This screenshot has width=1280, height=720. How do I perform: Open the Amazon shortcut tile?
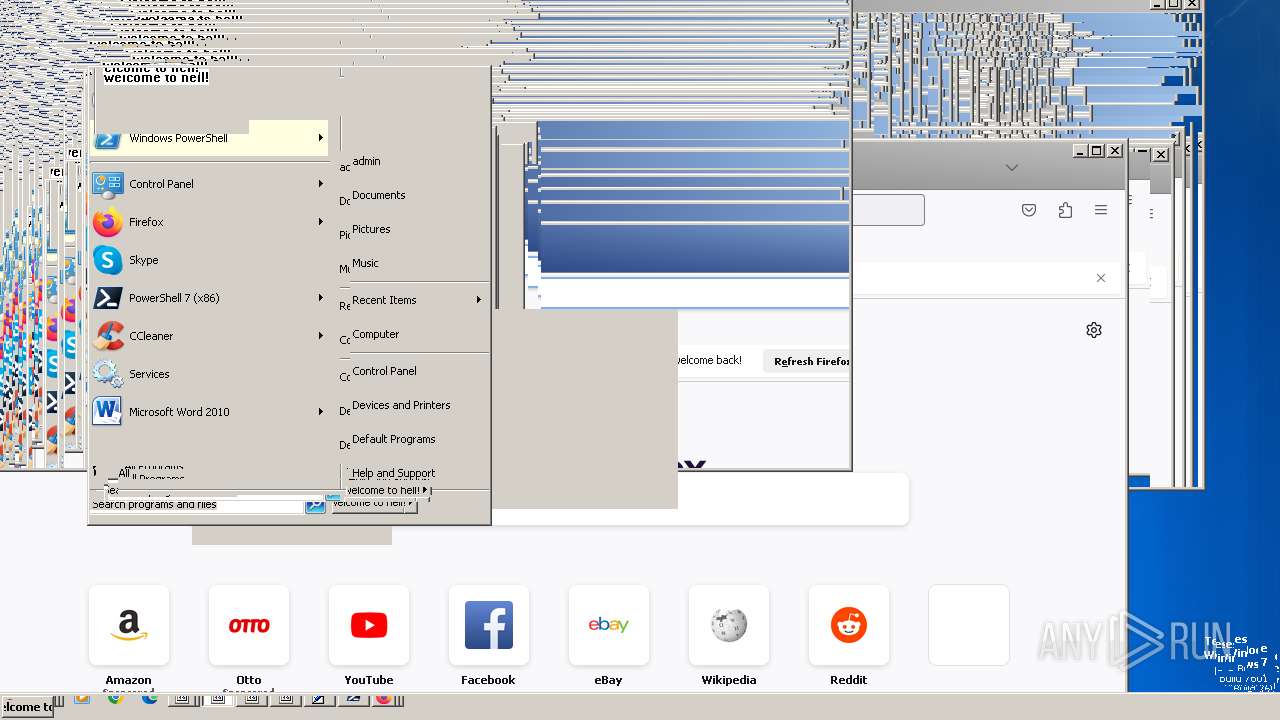tap(129, 625)
